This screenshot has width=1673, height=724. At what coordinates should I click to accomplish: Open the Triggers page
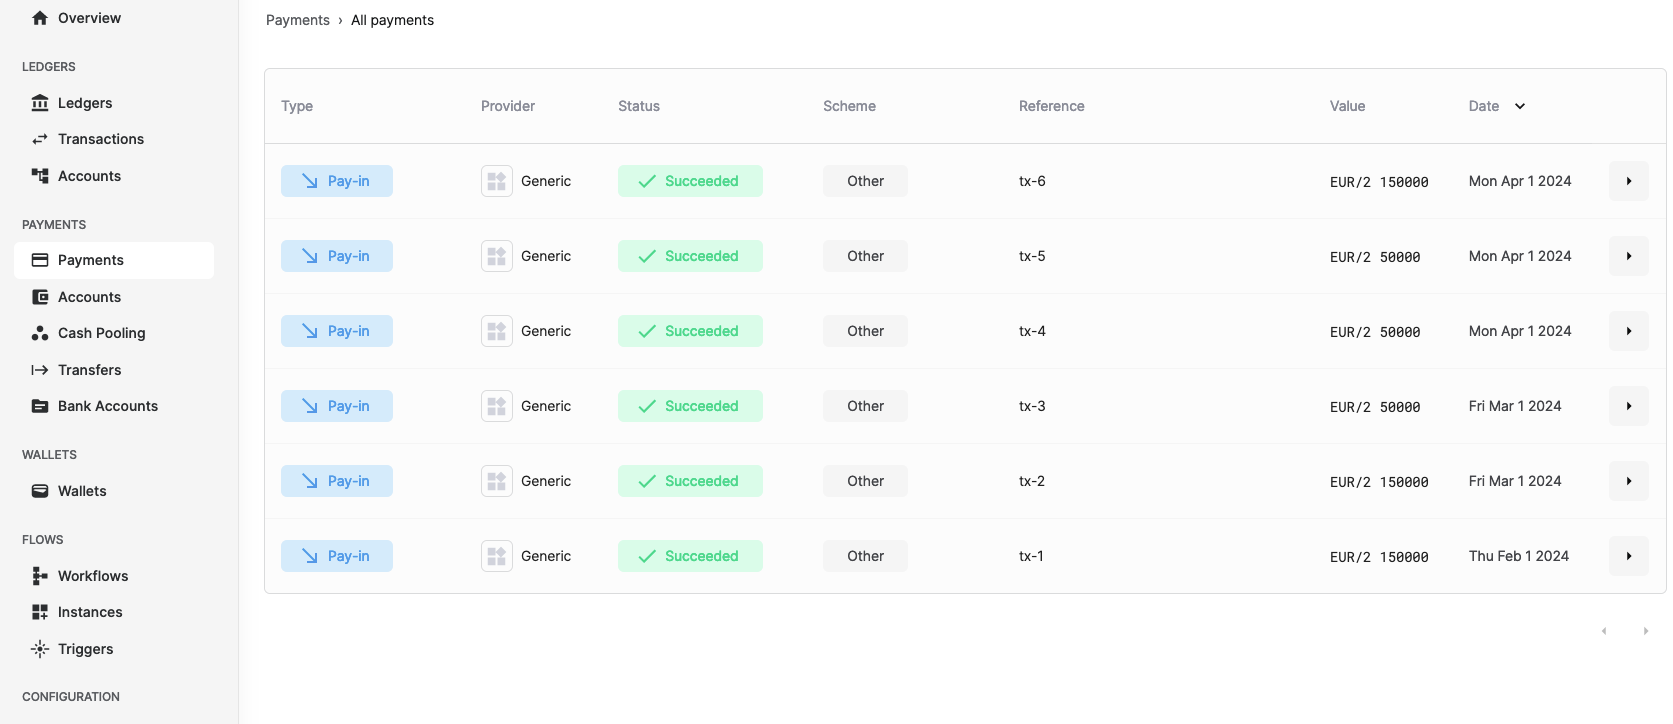(x=85, y=649)
